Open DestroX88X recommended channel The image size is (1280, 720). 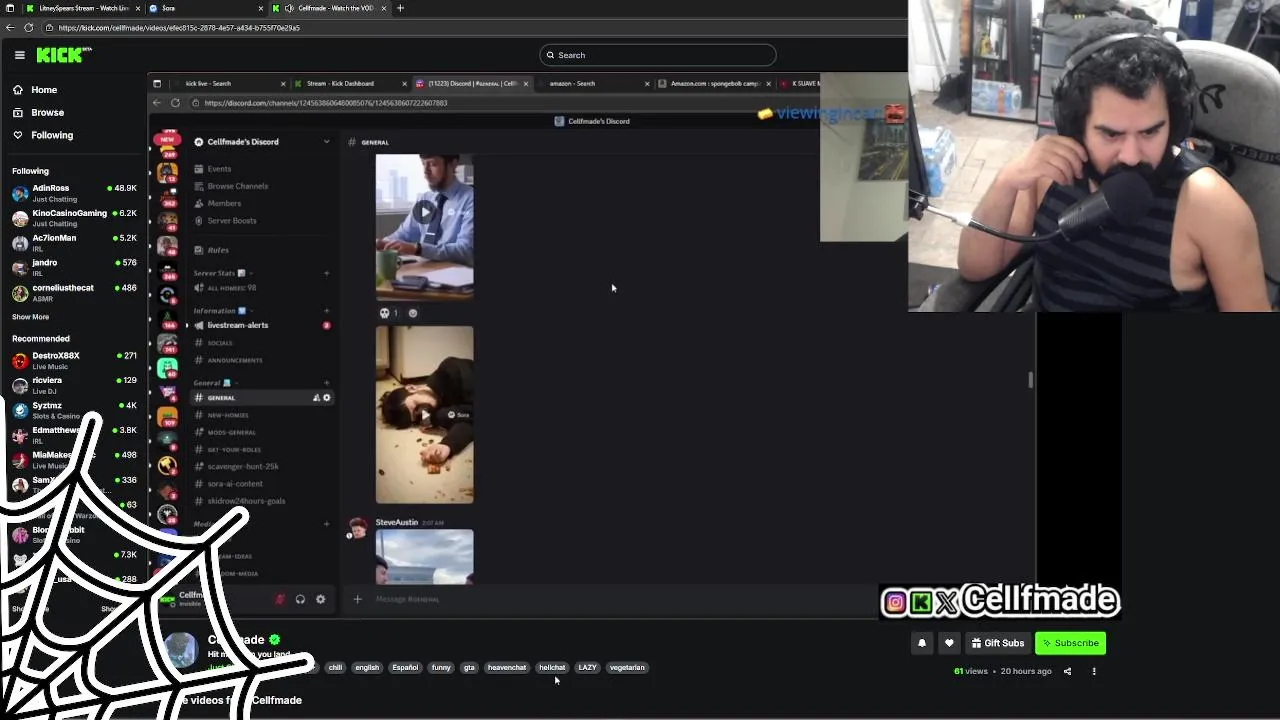point(74,360)
